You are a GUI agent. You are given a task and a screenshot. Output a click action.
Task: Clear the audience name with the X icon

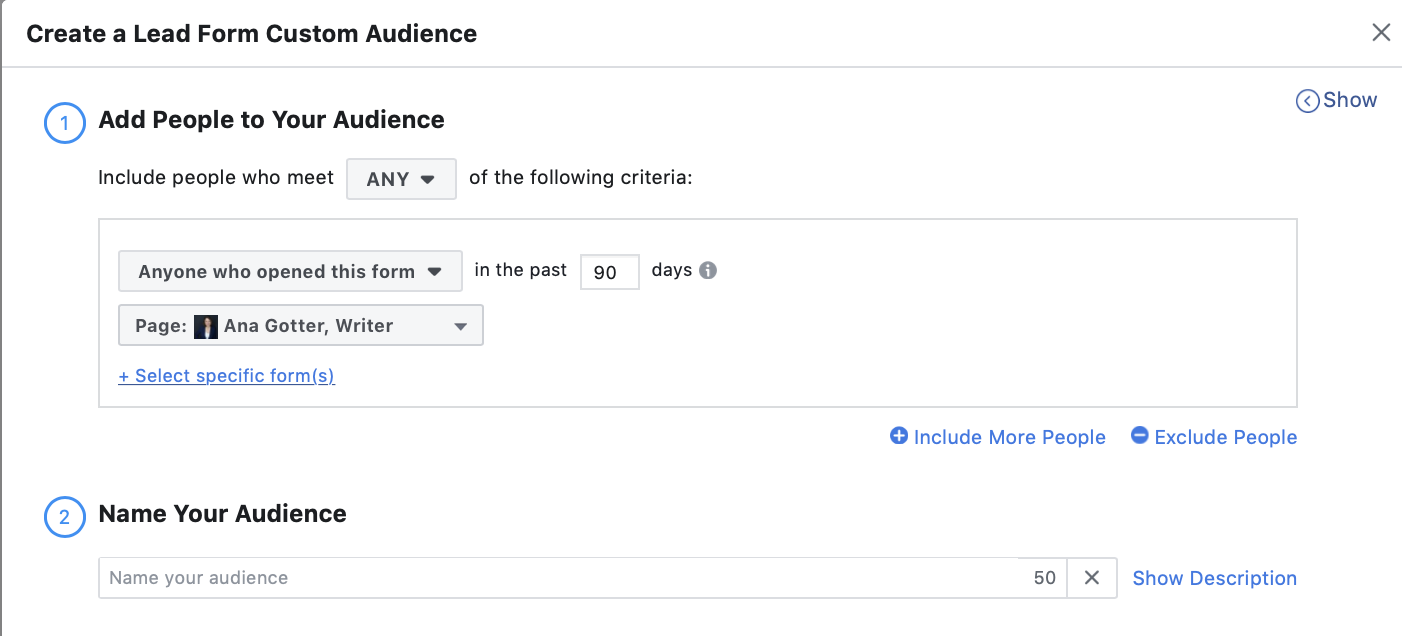click(x=1091, y=577)
